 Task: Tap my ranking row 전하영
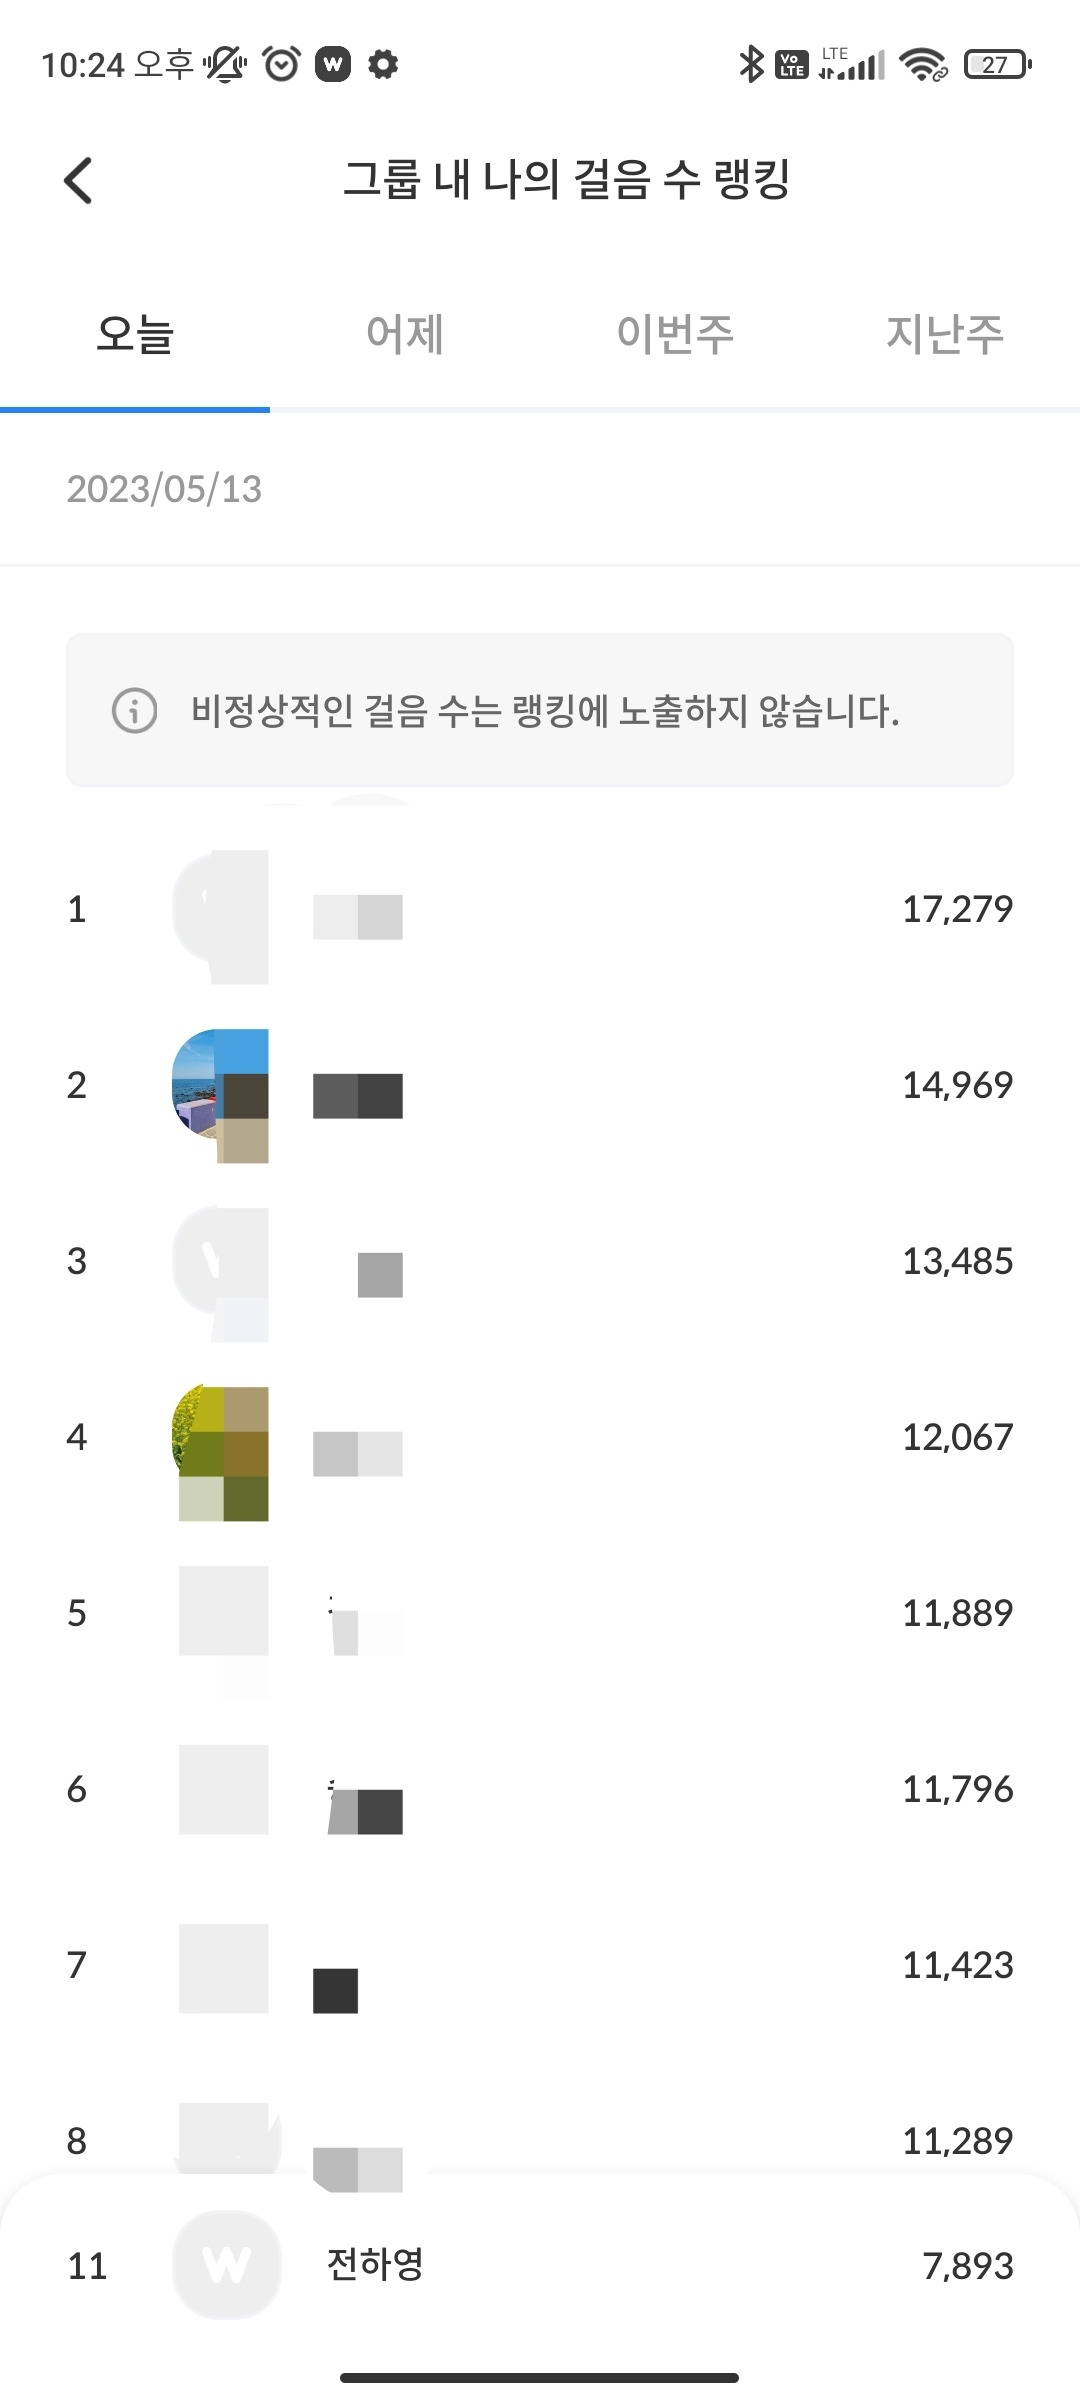coord(540,2266)
